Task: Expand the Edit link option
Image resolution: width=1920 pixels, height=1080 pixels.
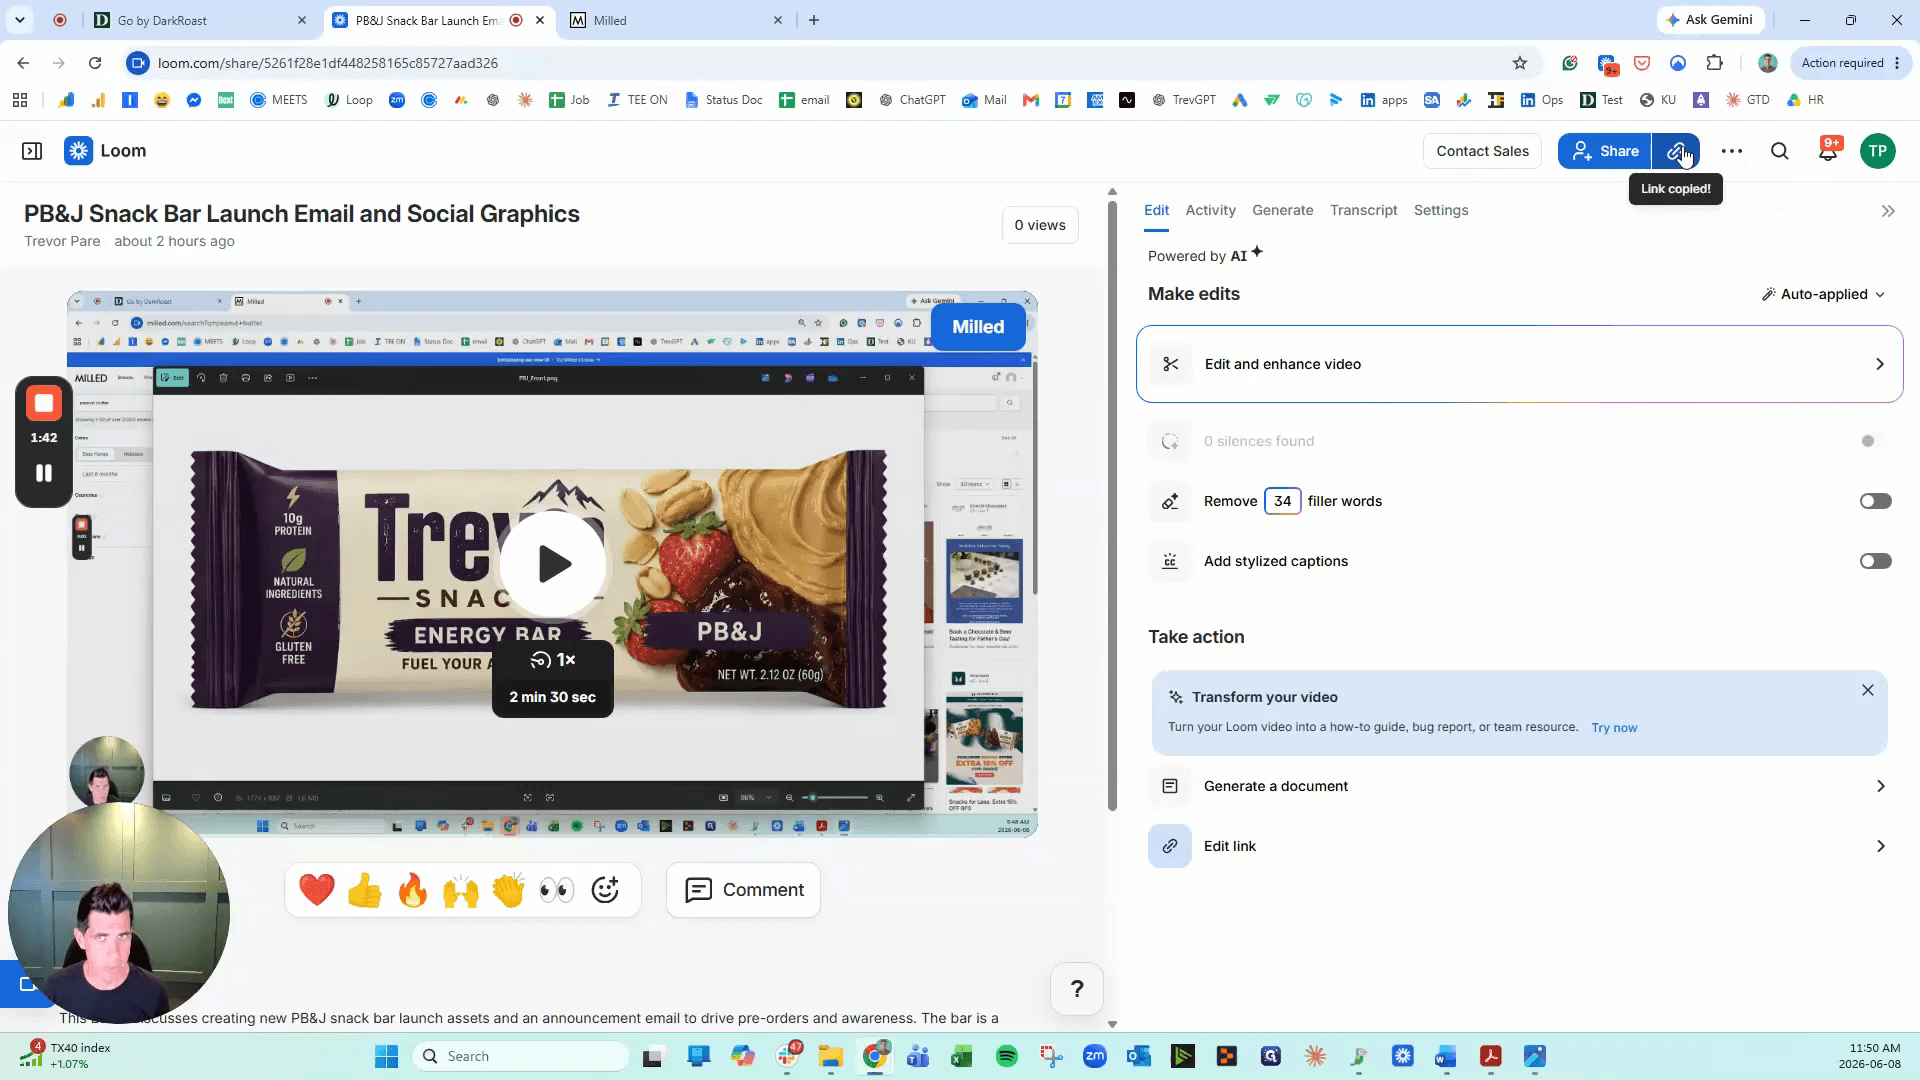Action: coord(1519,846)
